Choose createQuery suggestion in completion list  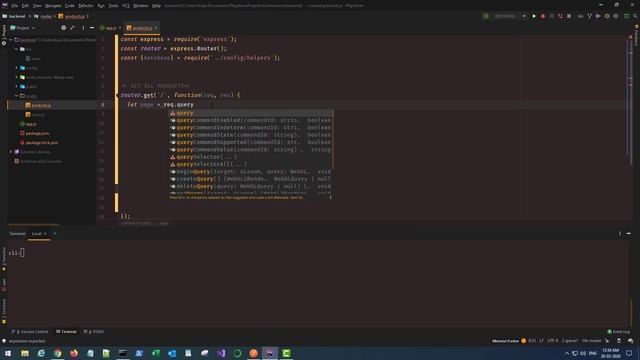(x=251, y=179)
